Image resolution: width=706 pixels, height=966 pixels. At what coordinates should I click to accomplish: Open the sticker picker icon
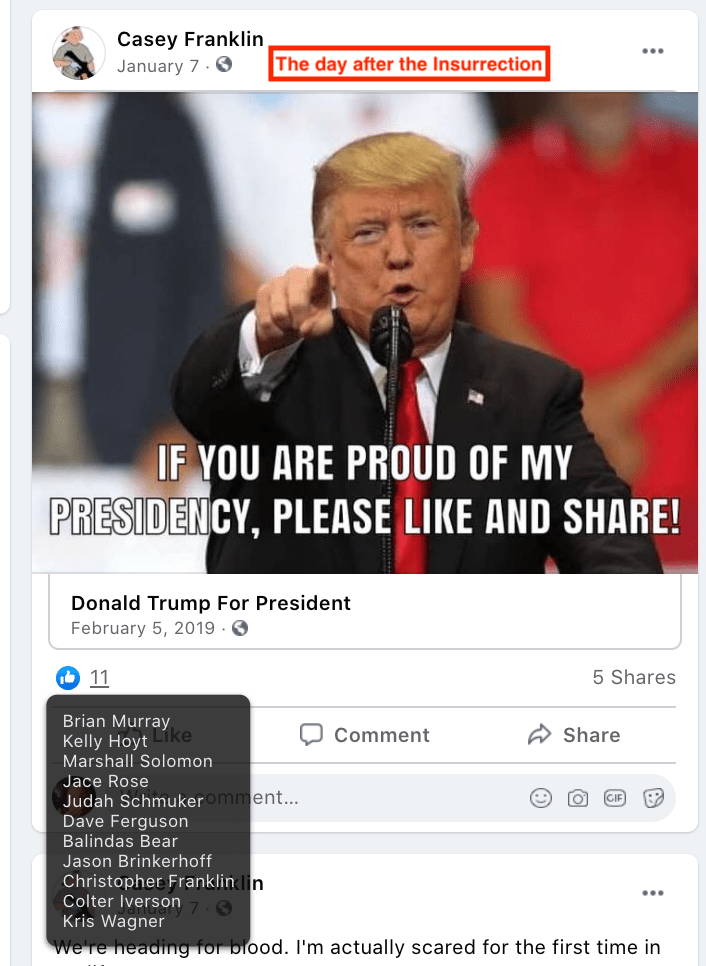[652, 798]
